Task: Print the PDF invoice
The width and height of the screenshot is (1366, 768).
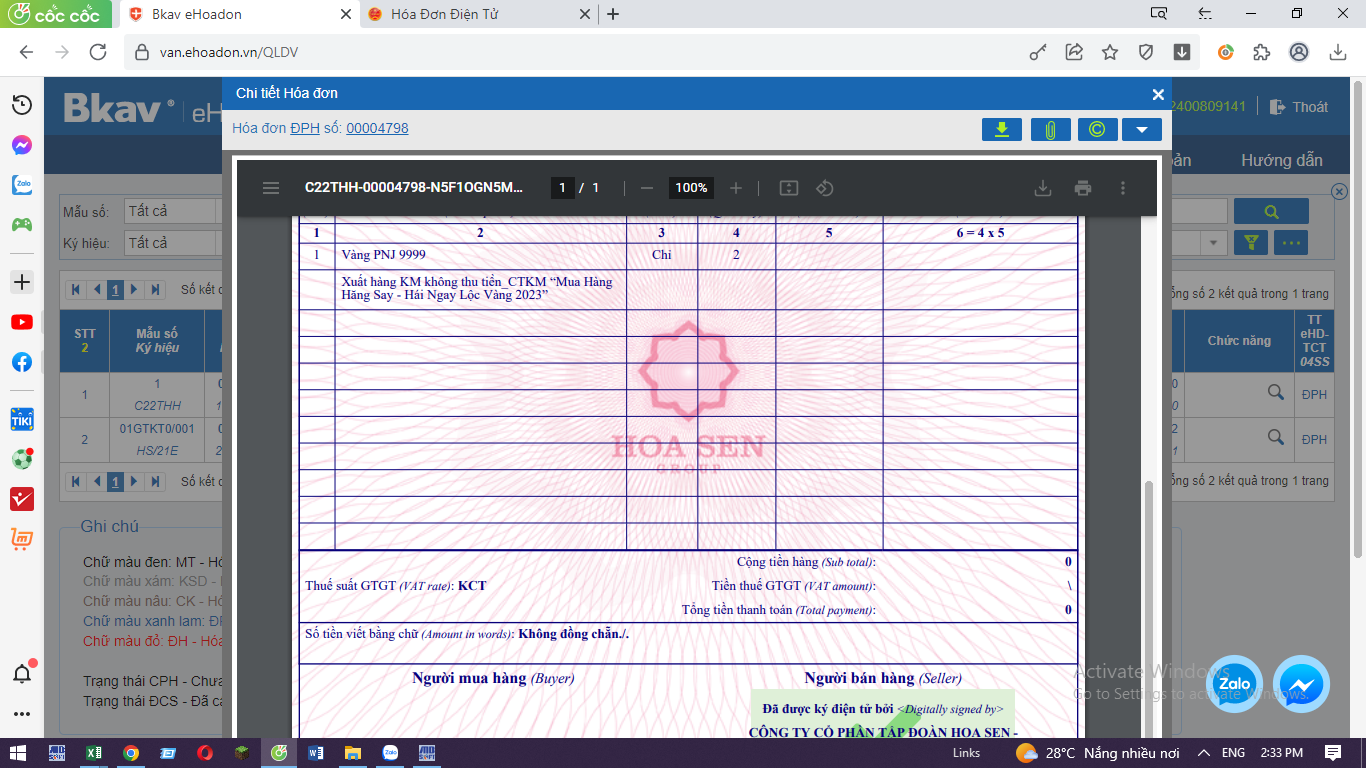Action: [x=1082, y=188]
